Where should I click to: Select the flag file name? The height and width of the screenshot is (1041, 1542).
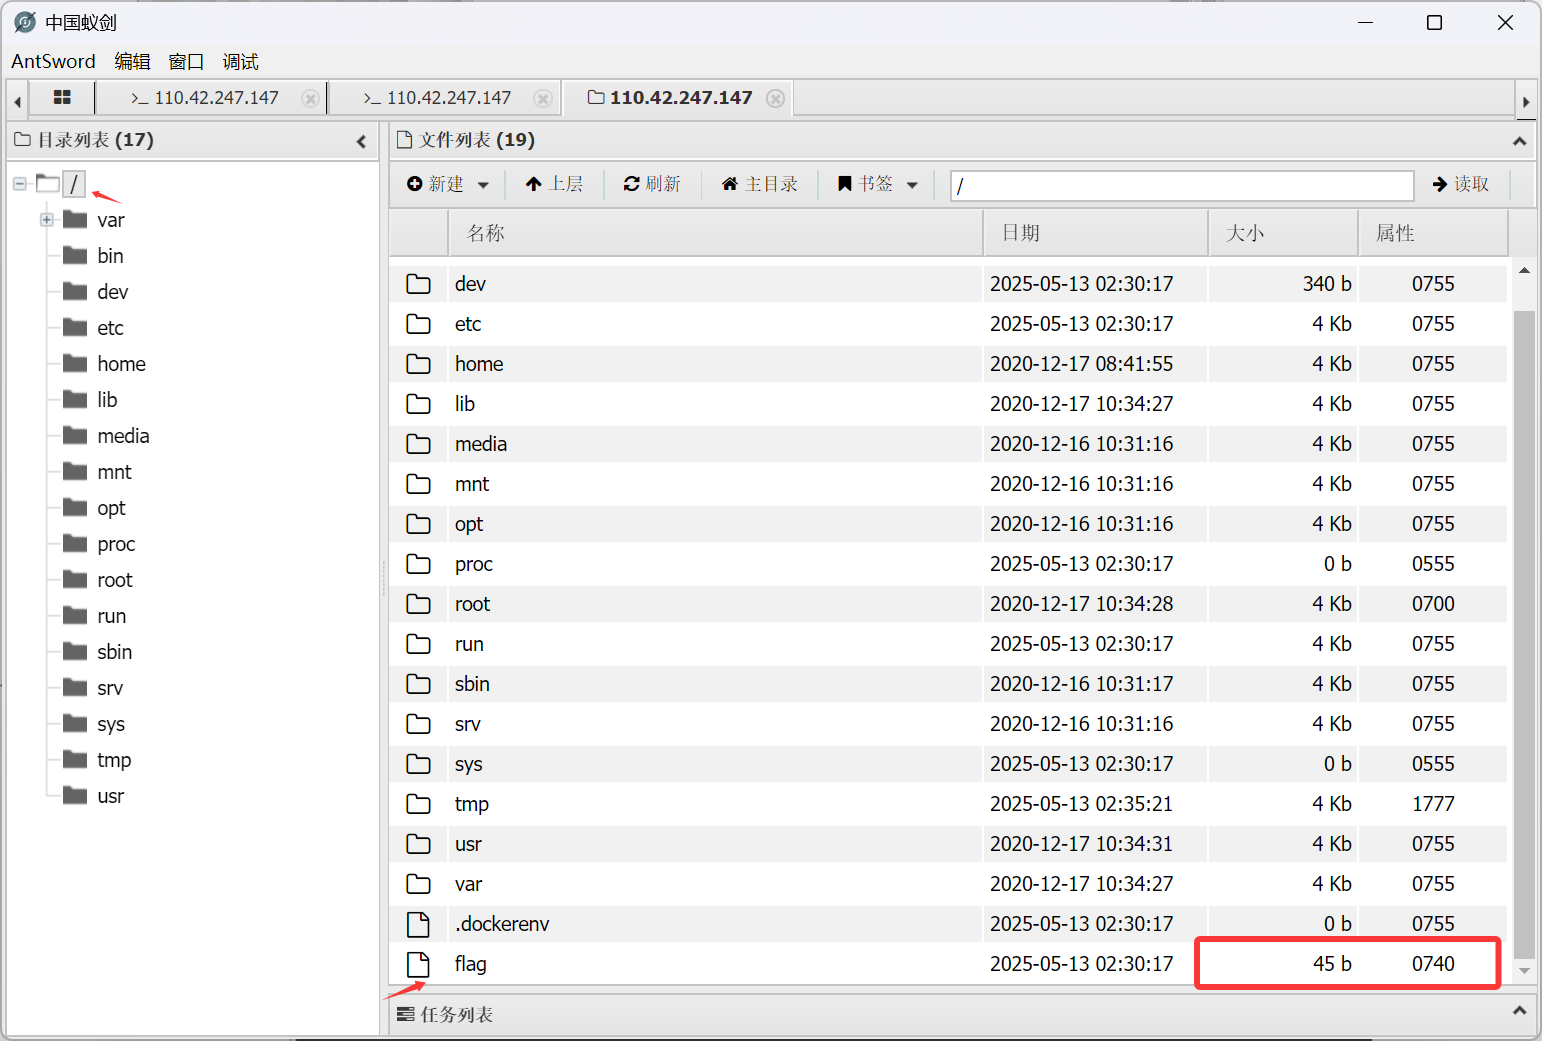(470, 964)
